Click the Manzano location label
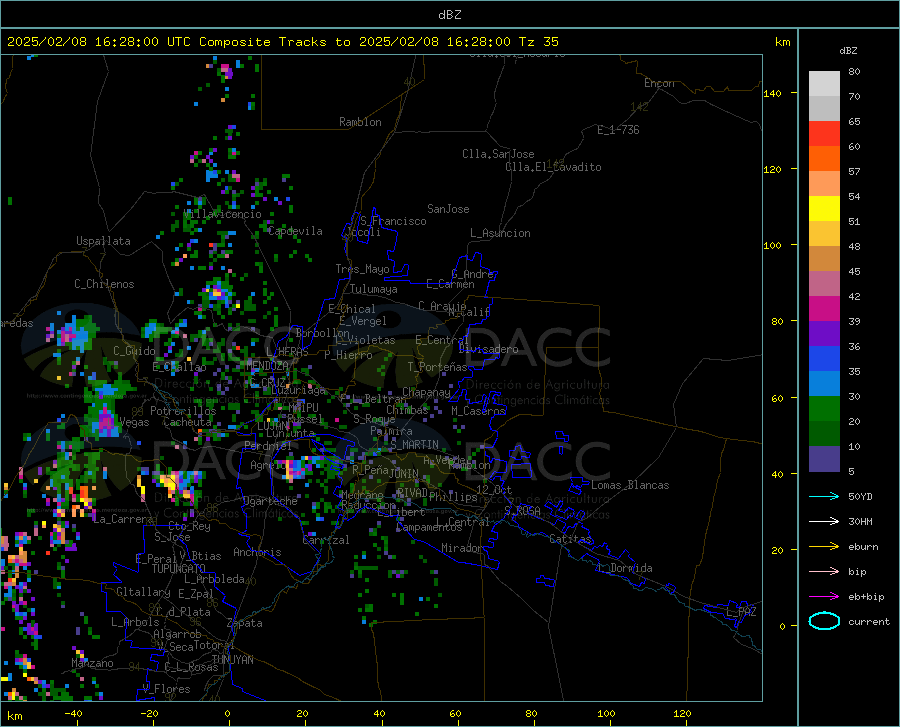Image resolution: width=900 pixels, height=727 pixels. (x=92, y=663)
